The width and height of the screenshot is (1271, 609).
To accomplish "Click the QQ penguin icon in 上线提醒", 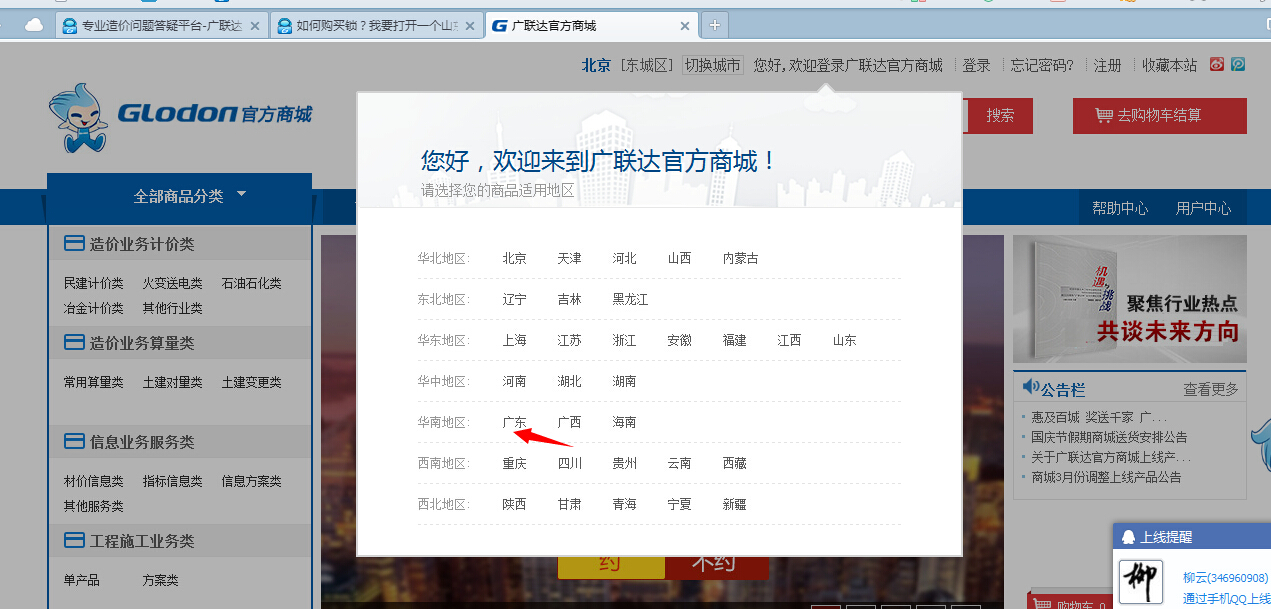I will tap(1128, 537).
